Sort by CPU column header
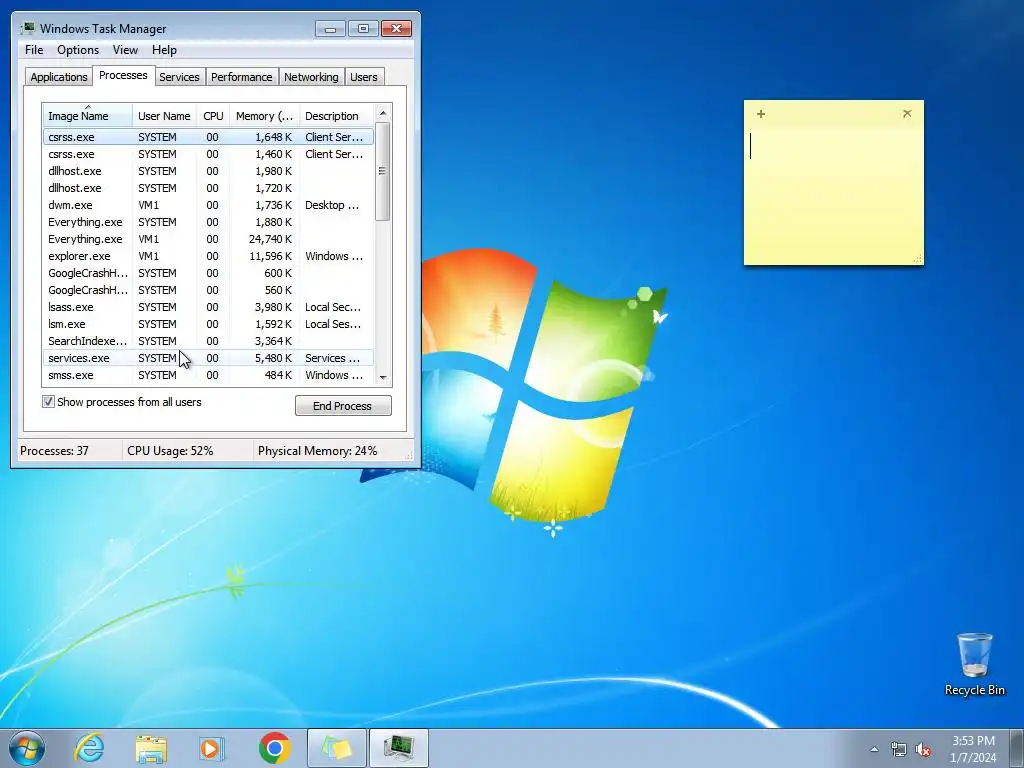This screenshot has height=768, width=1024. point(213,116)
